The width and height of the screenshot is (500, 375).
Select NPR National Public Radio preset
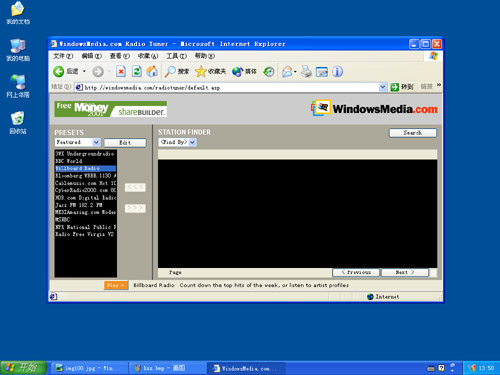coord(85,227)
